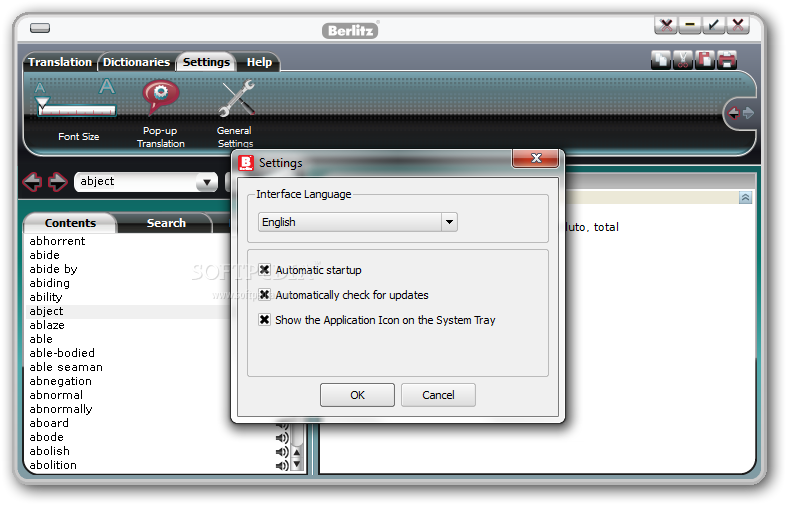The width and height of the screenshot is (787, 505).
Task: Click the word input field with abject
Action: click(x=137, y=182)
